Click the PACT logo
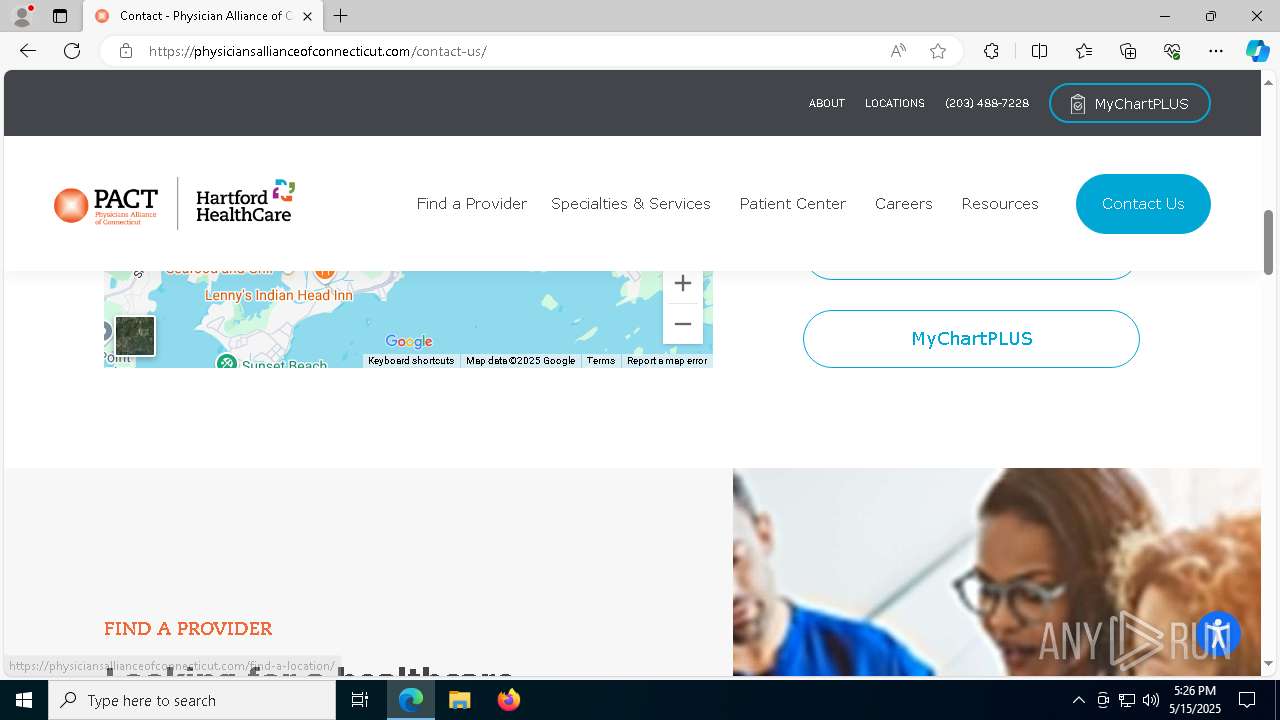 pyautogui.click(x=106, y=204)
